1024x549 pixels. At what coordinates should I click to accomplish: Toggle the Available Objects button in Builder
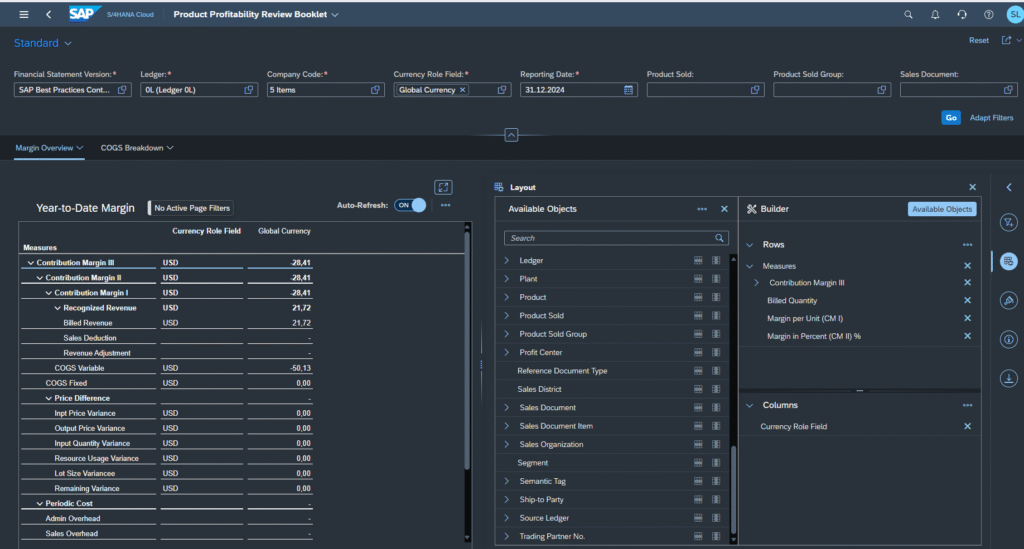tap(942, 209)
